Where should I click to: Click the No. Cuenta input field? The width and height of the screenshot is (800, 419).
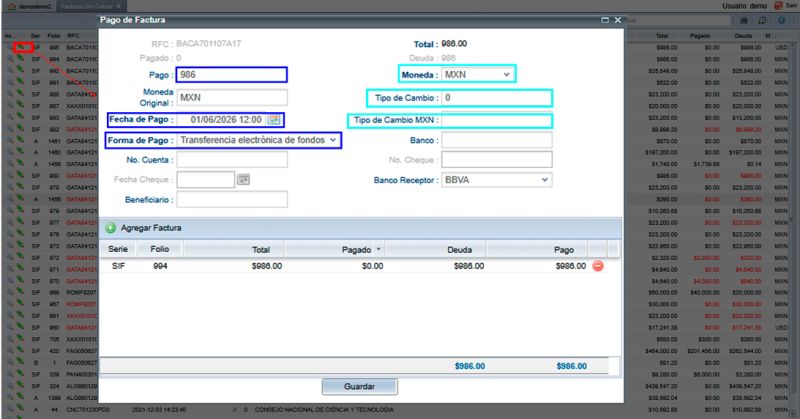(232, 160)
